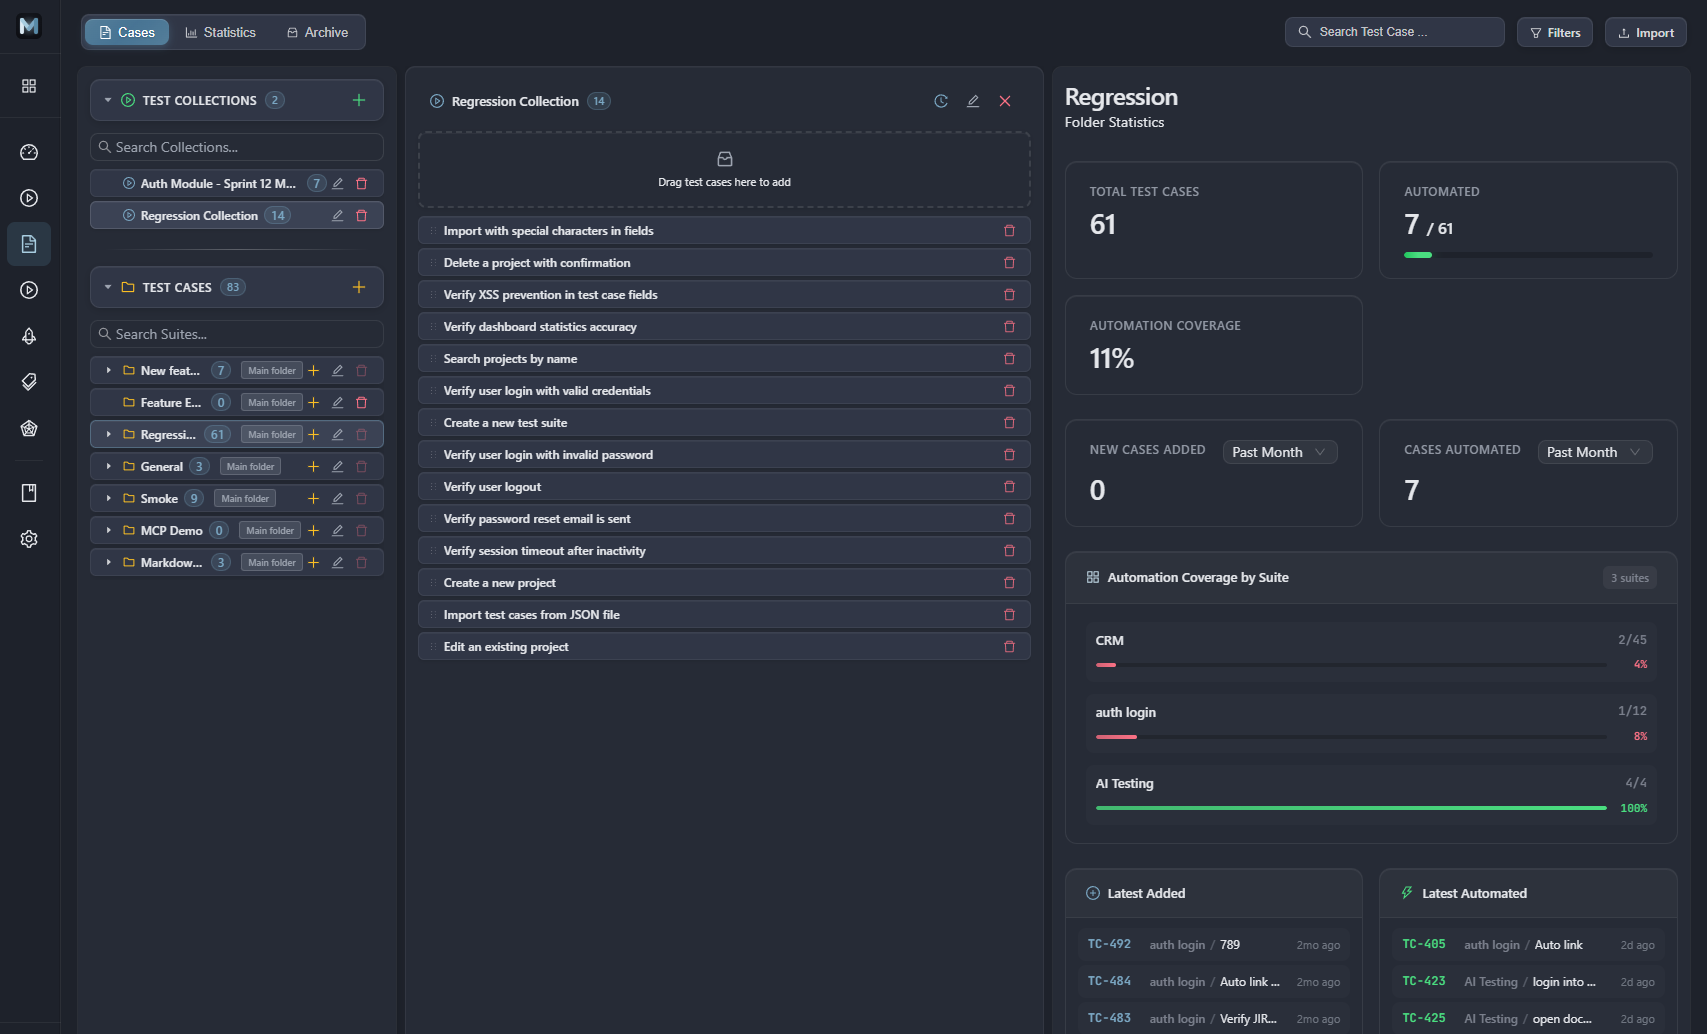Image resolution: width=1707 pixels, height=1034 pixels.
Task: Open the Filters button
Action: [x=1555, y=32]
